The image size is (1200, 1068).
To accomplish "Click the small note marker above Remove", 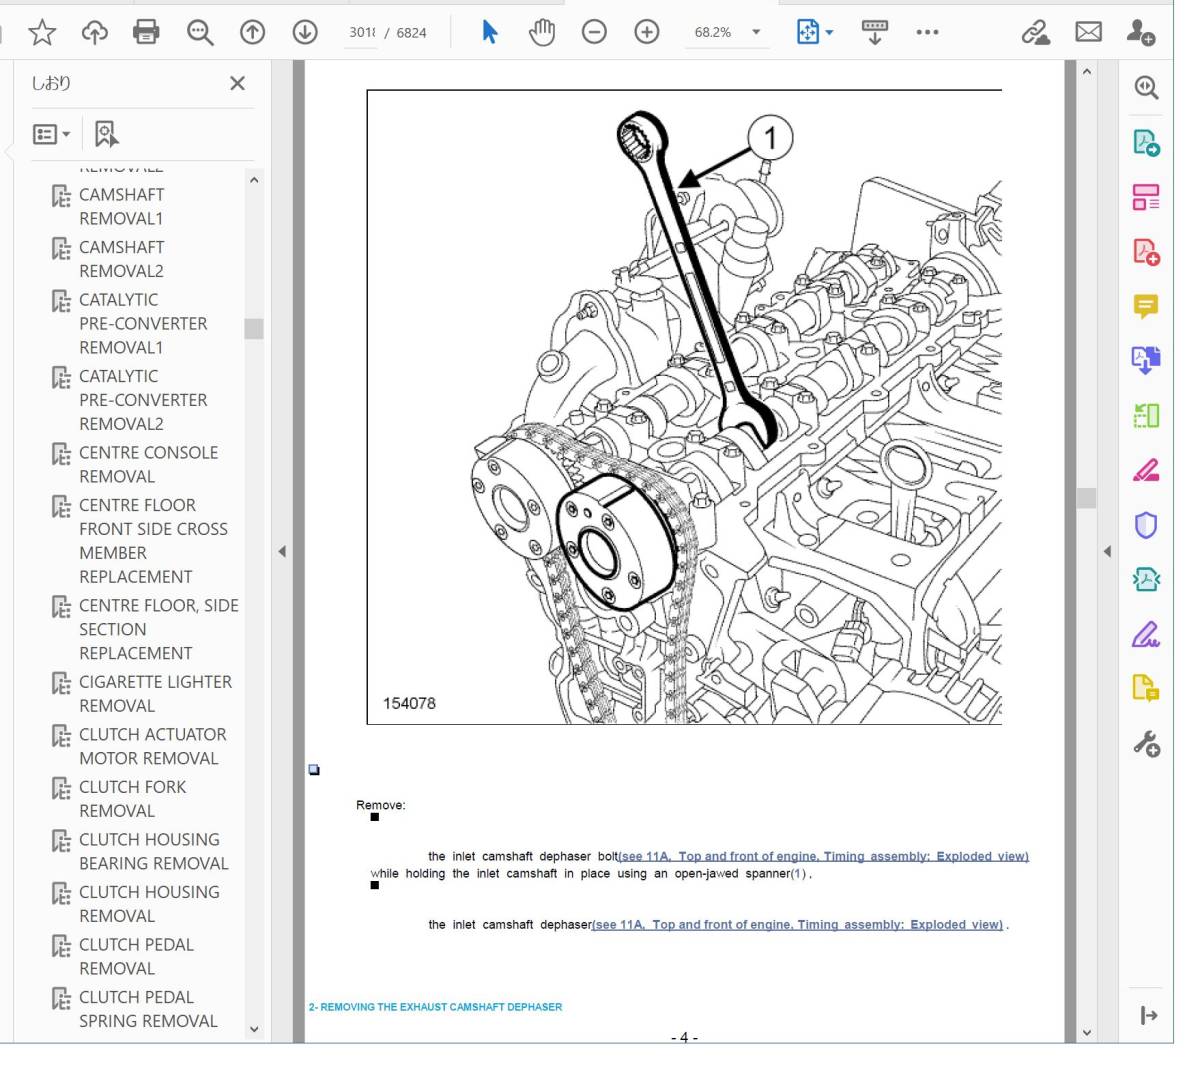I will pyautogui.click(x=314, y=770).
